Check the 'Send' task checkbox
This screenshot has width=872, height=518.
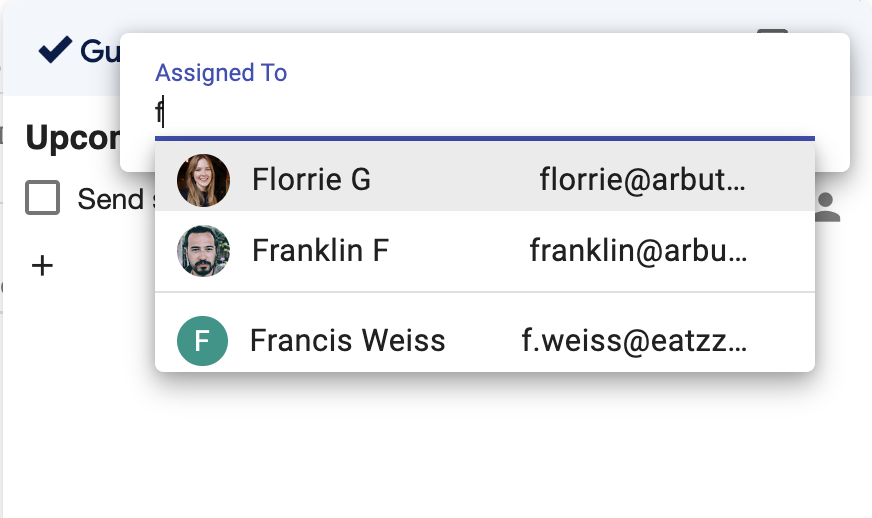[43, 198]
